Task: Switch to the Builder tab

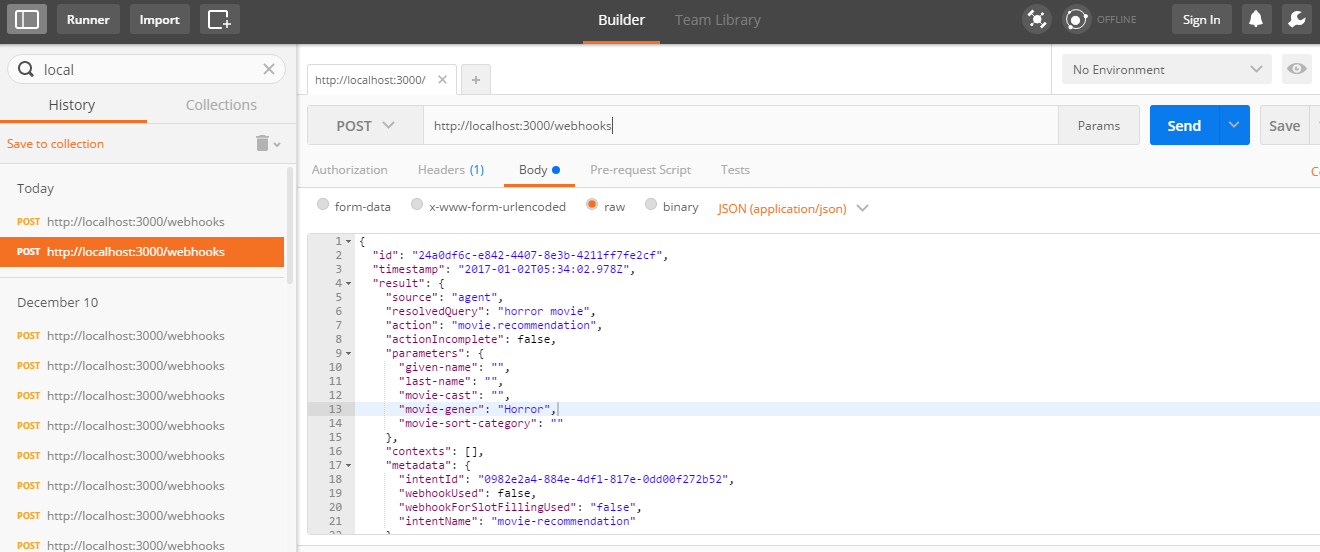Action: coord(621,20)
